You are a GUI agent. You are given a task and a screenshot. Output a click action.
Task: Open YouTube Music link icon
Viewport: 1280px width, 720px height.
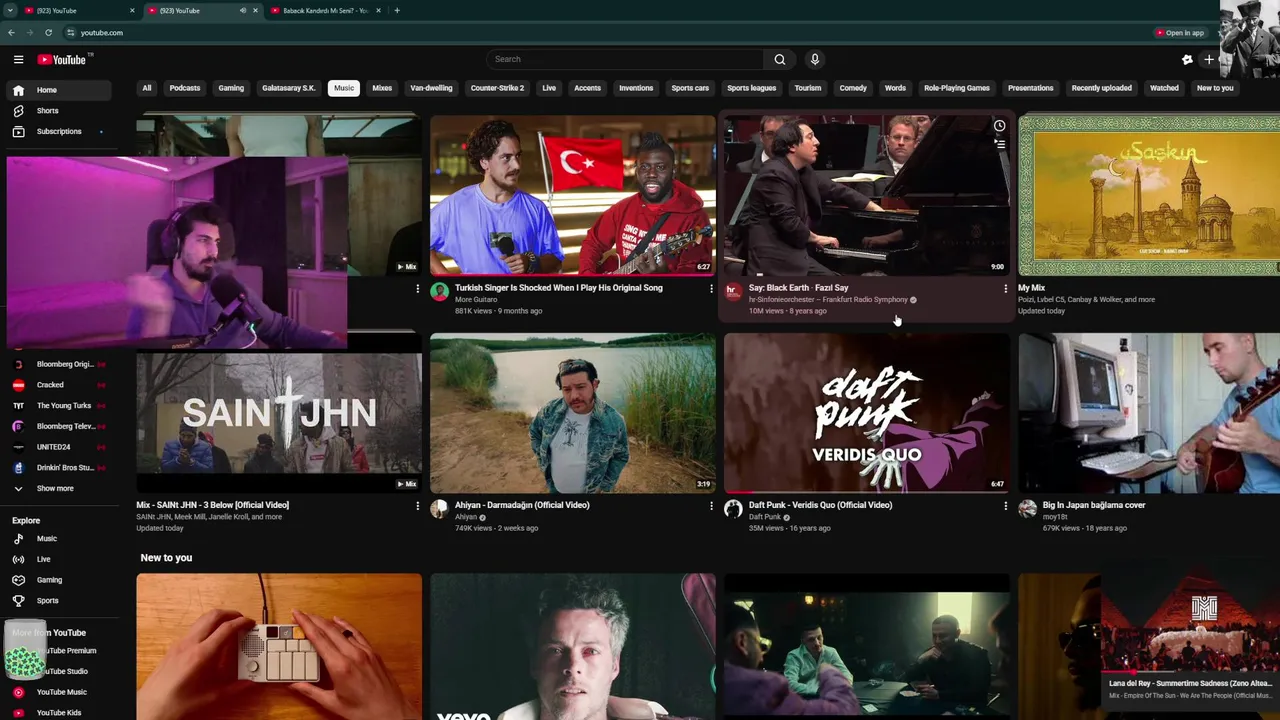(18, 692)
